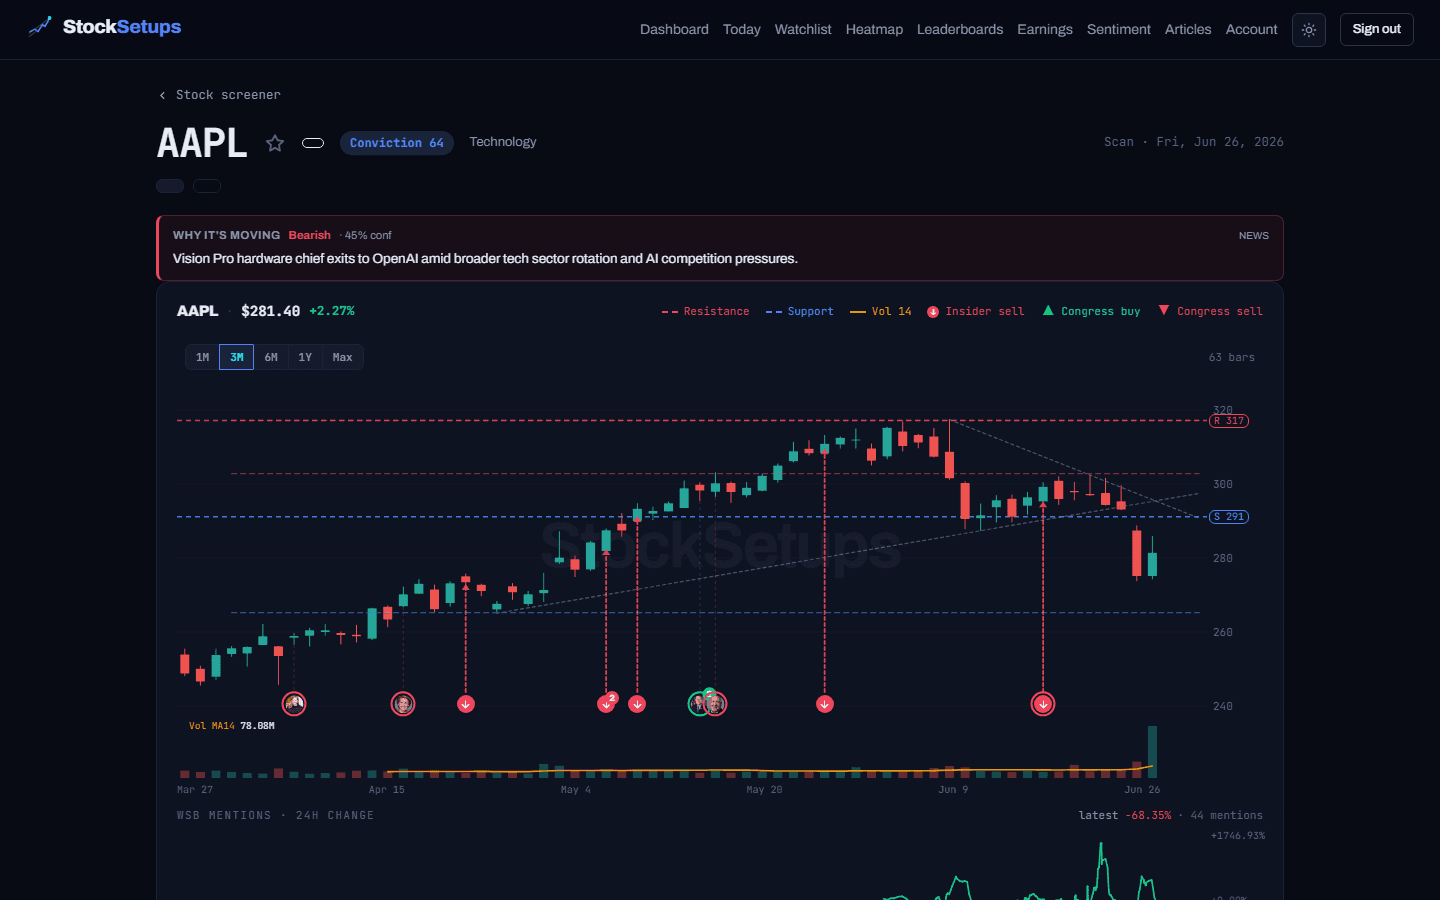Click the +2.27% change value

click(332, 311)
